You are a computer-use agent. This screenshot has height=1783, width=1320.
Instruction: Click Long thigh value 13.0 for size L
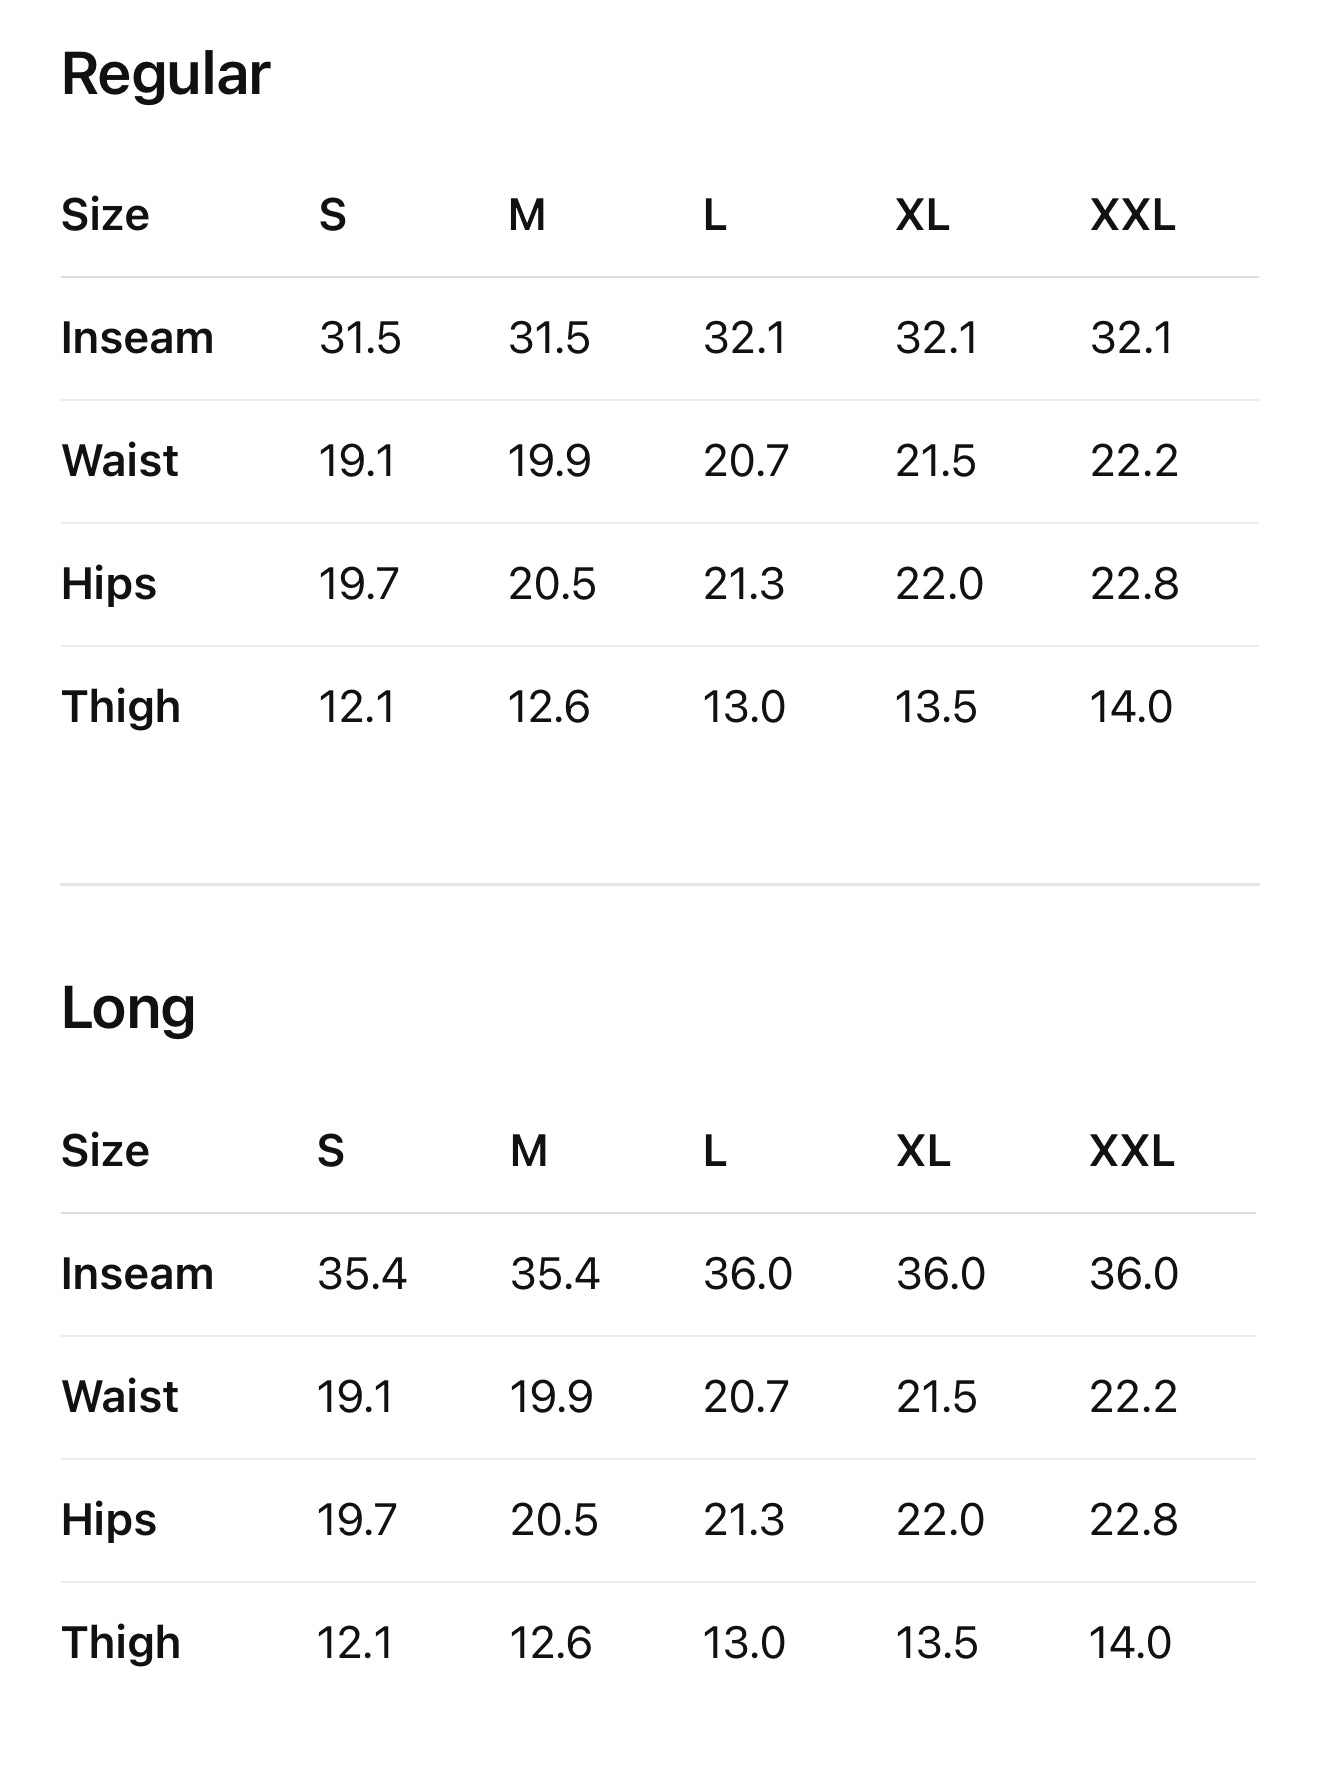tap(744, 1643)
